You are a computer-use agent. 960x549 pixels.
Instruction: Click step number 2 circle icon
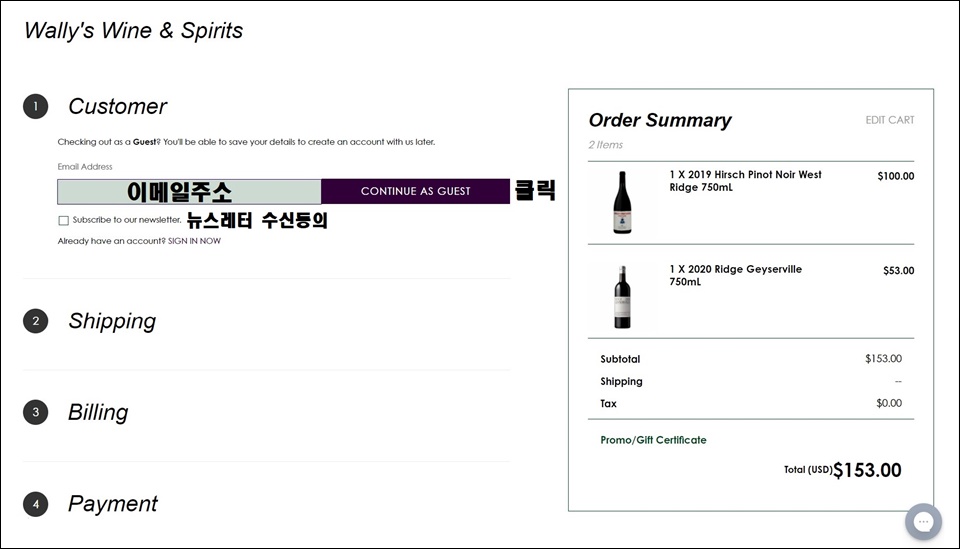[x=36, y=321]
